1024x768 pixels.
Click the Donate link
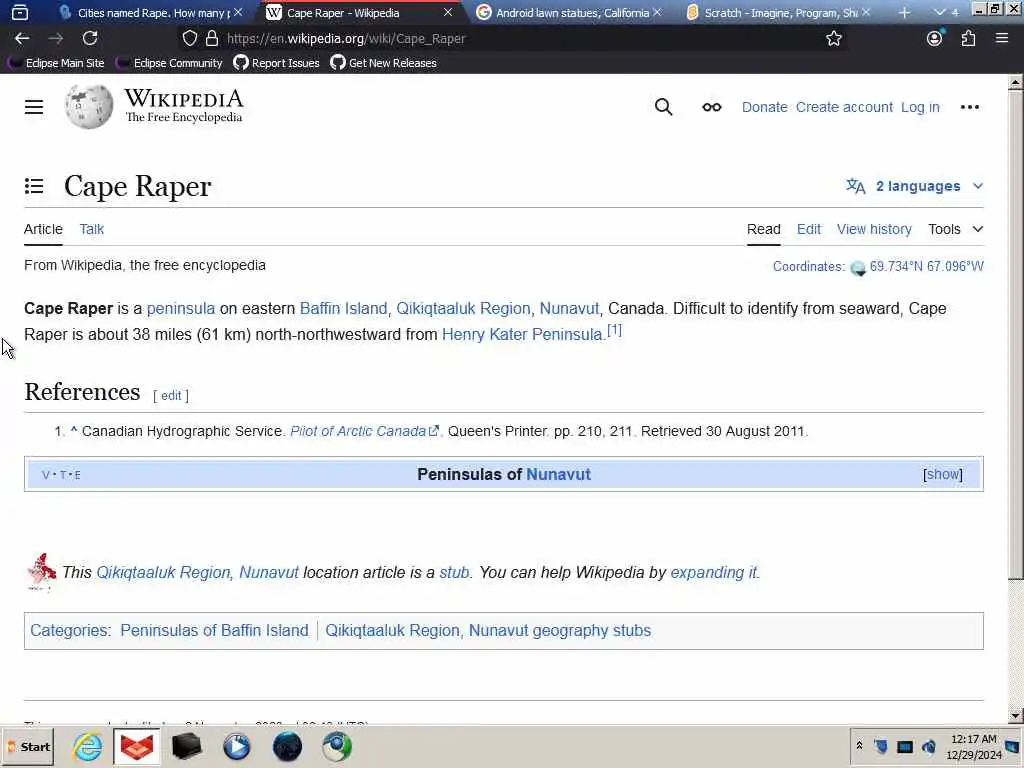[764, 107]
